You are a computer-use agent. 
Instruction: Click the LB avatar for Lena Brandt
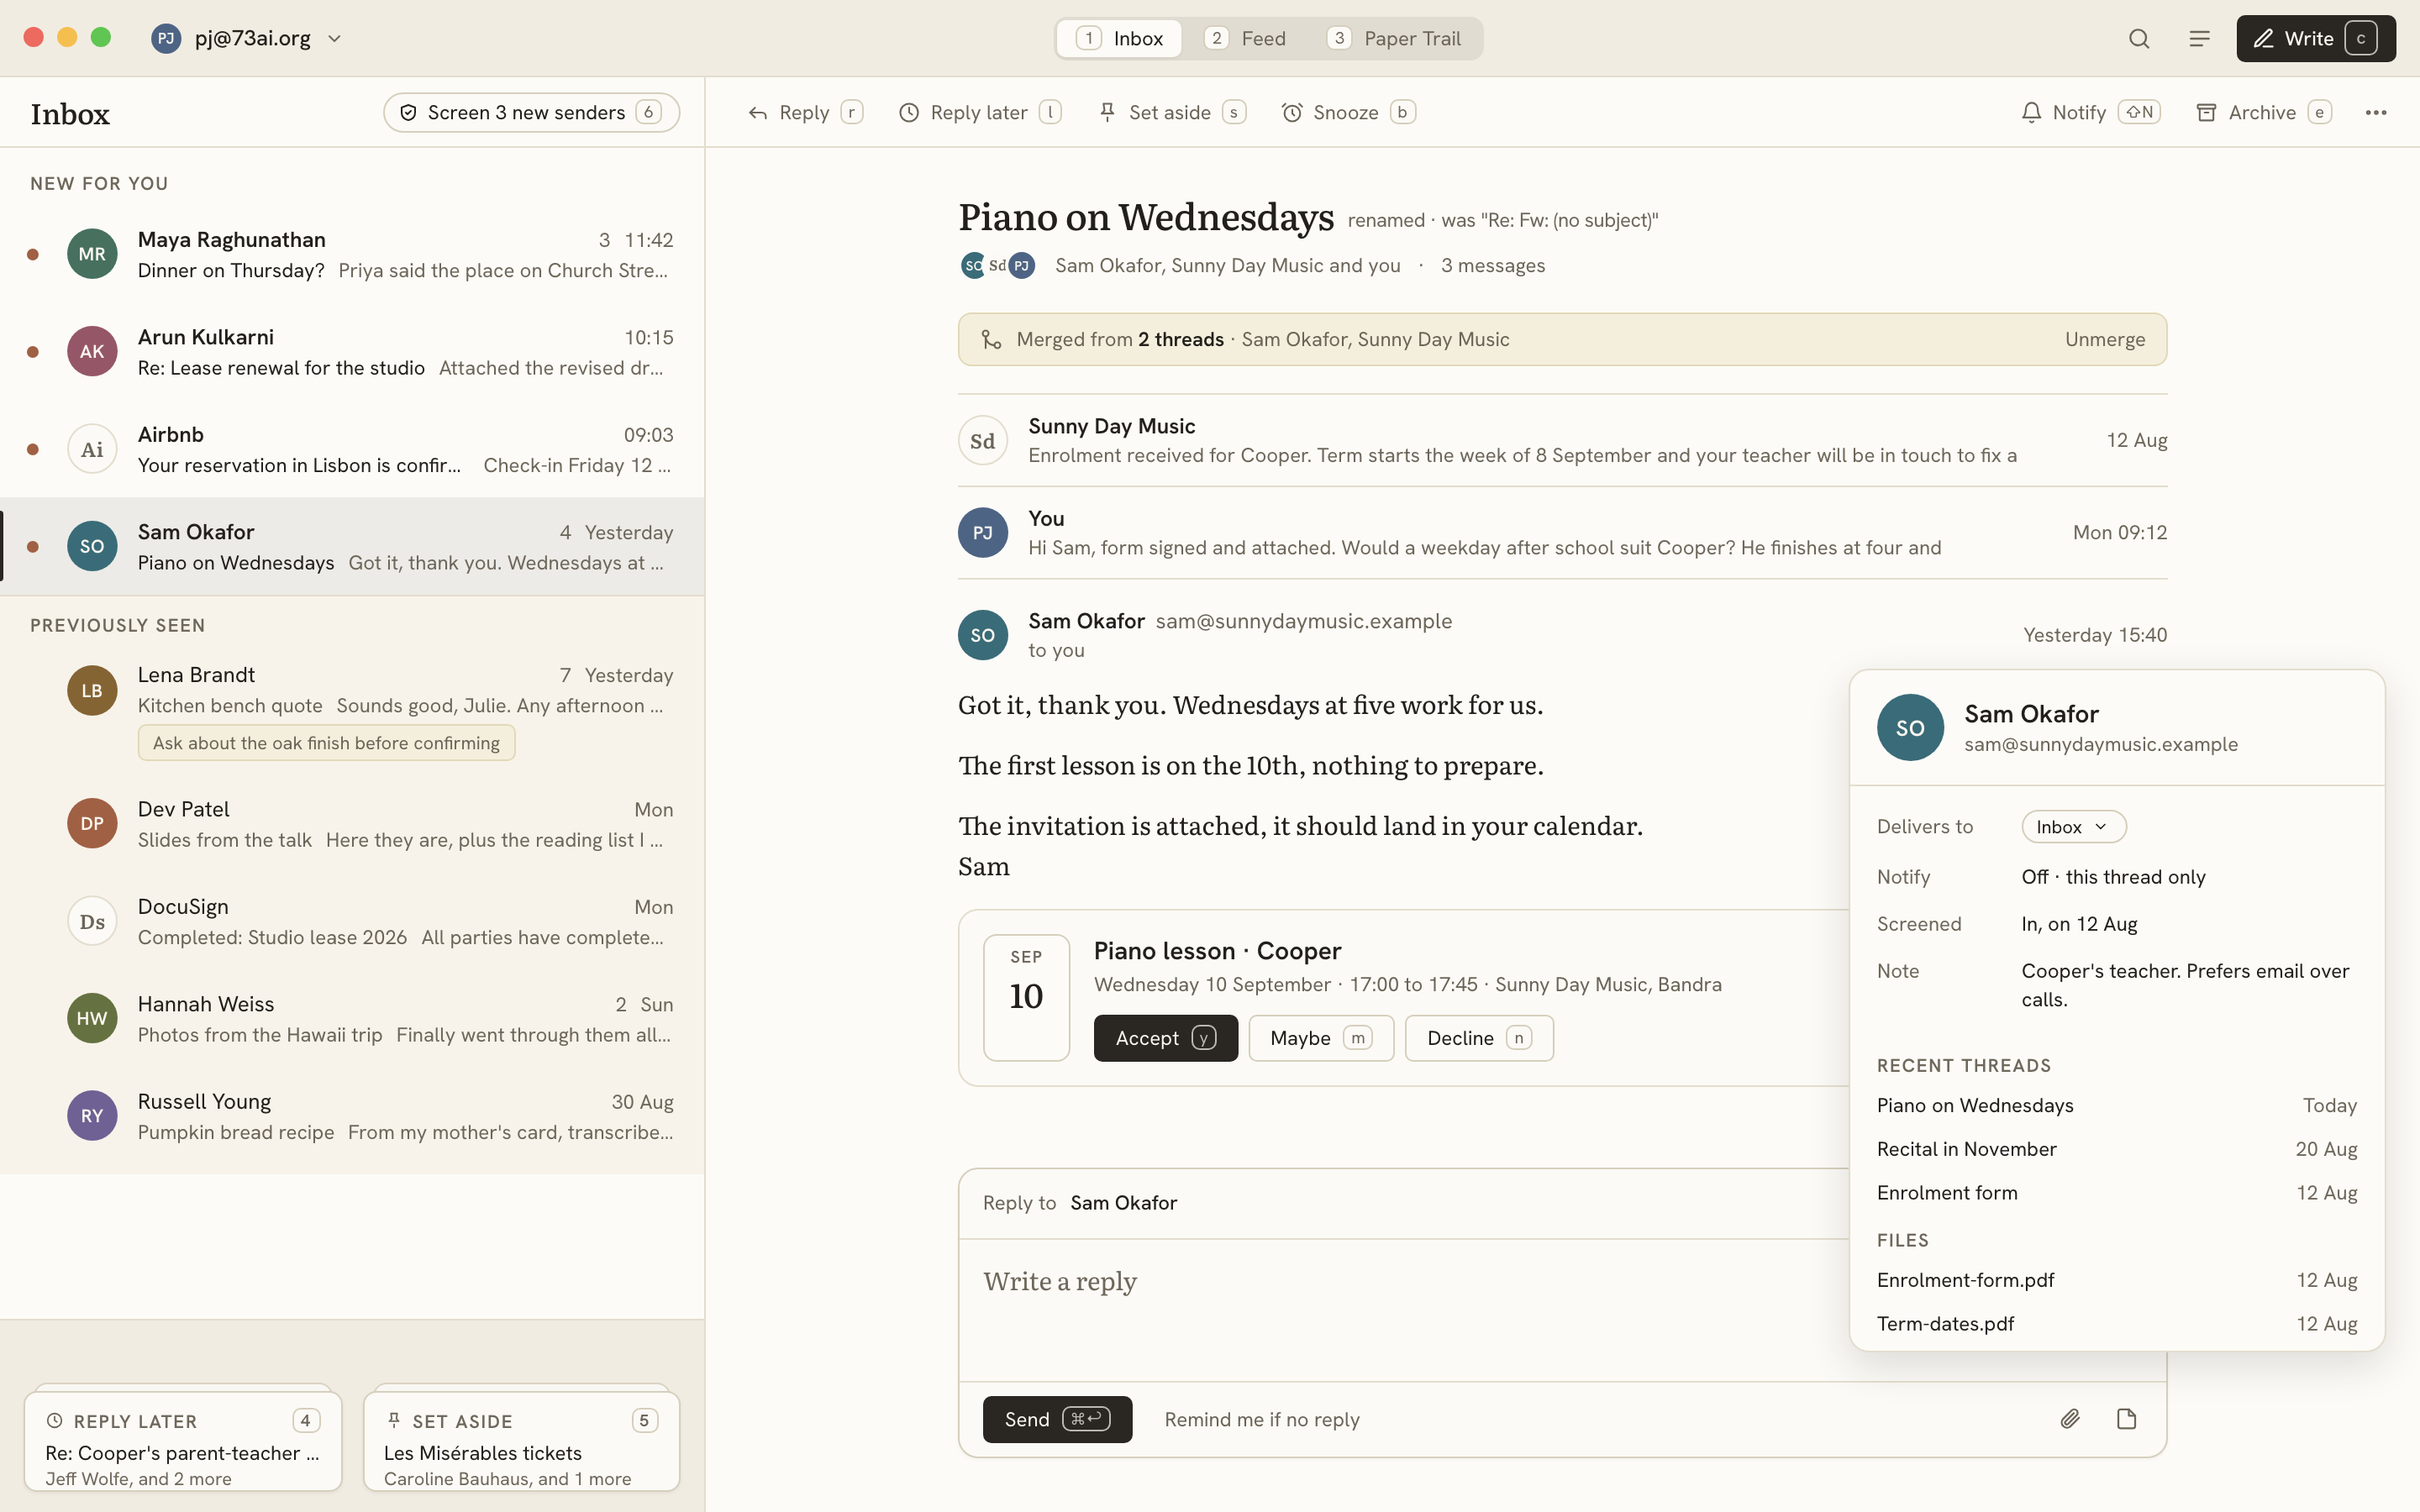pyautogui.click(x=92, y=690)
